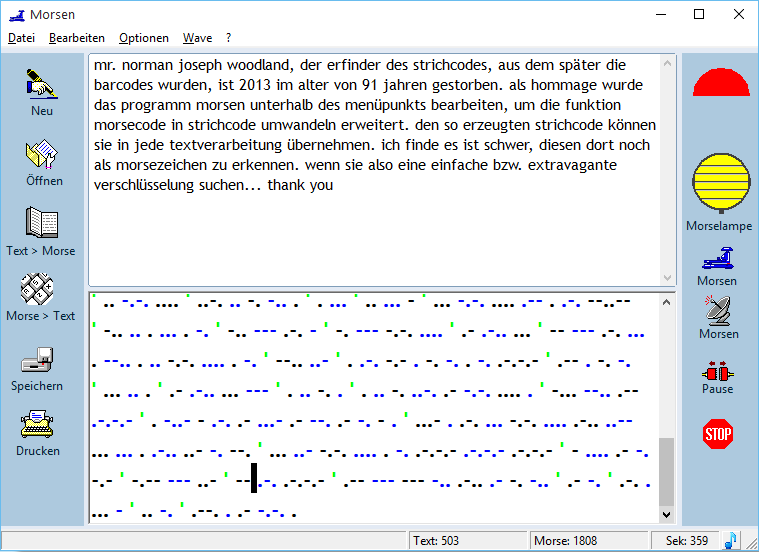
Task: Click the Neu pen icon
Action: [42, 84]
